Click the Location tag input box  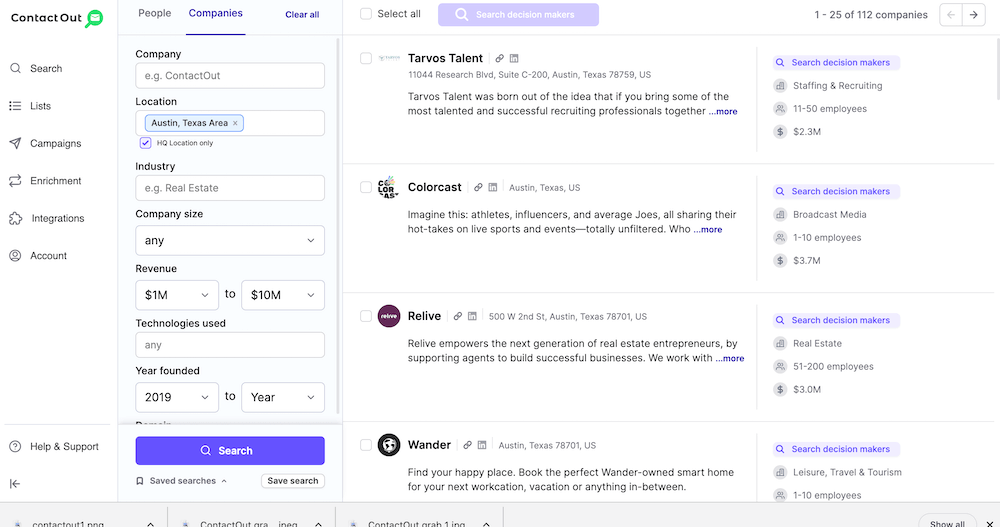(230, 123)
